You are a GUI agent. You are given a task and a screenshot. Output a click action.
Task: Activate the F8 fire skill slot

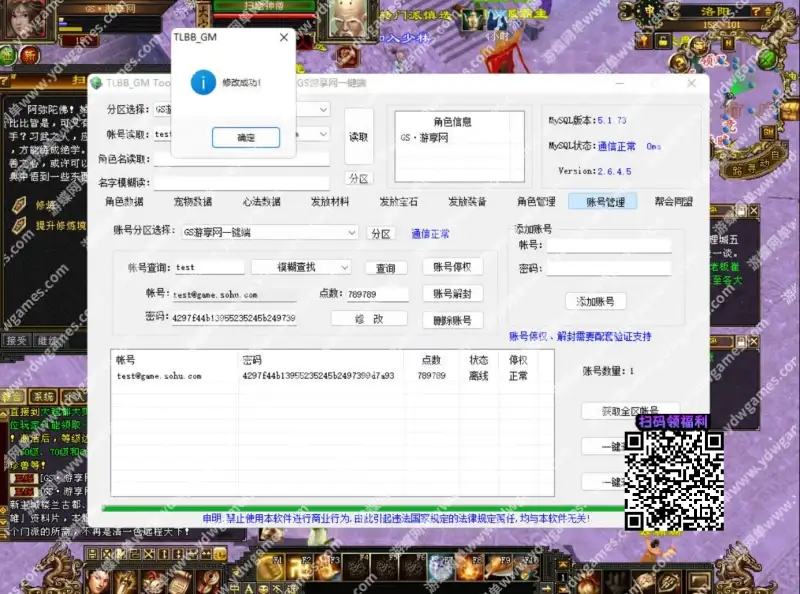[469, 568]
